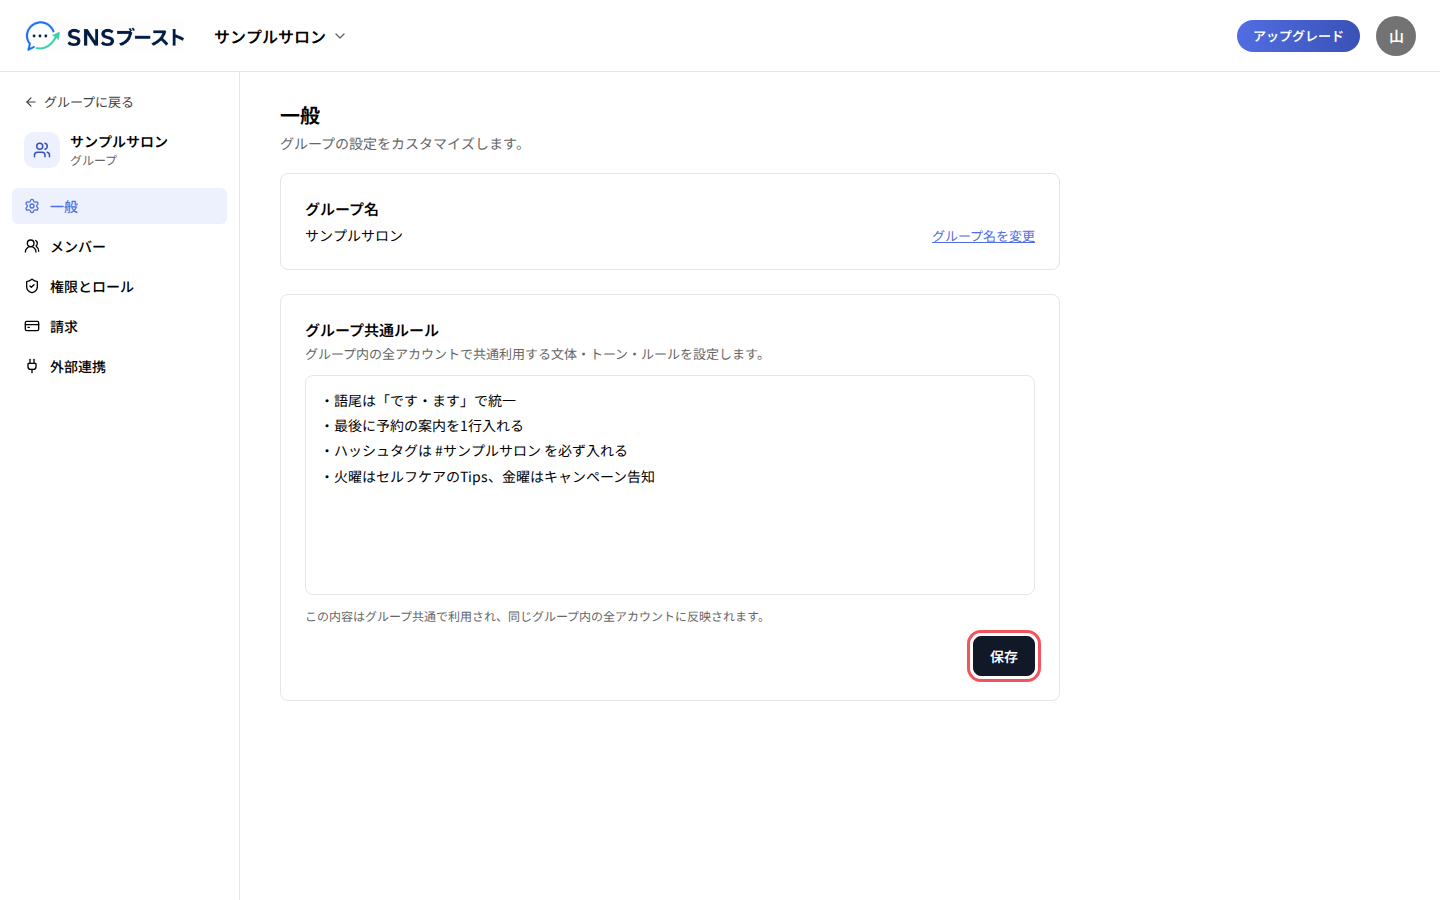This screenshot has height=900, width=1440.
Task: Click the gear icon beside 一般
Action: (x=32, y=206)
